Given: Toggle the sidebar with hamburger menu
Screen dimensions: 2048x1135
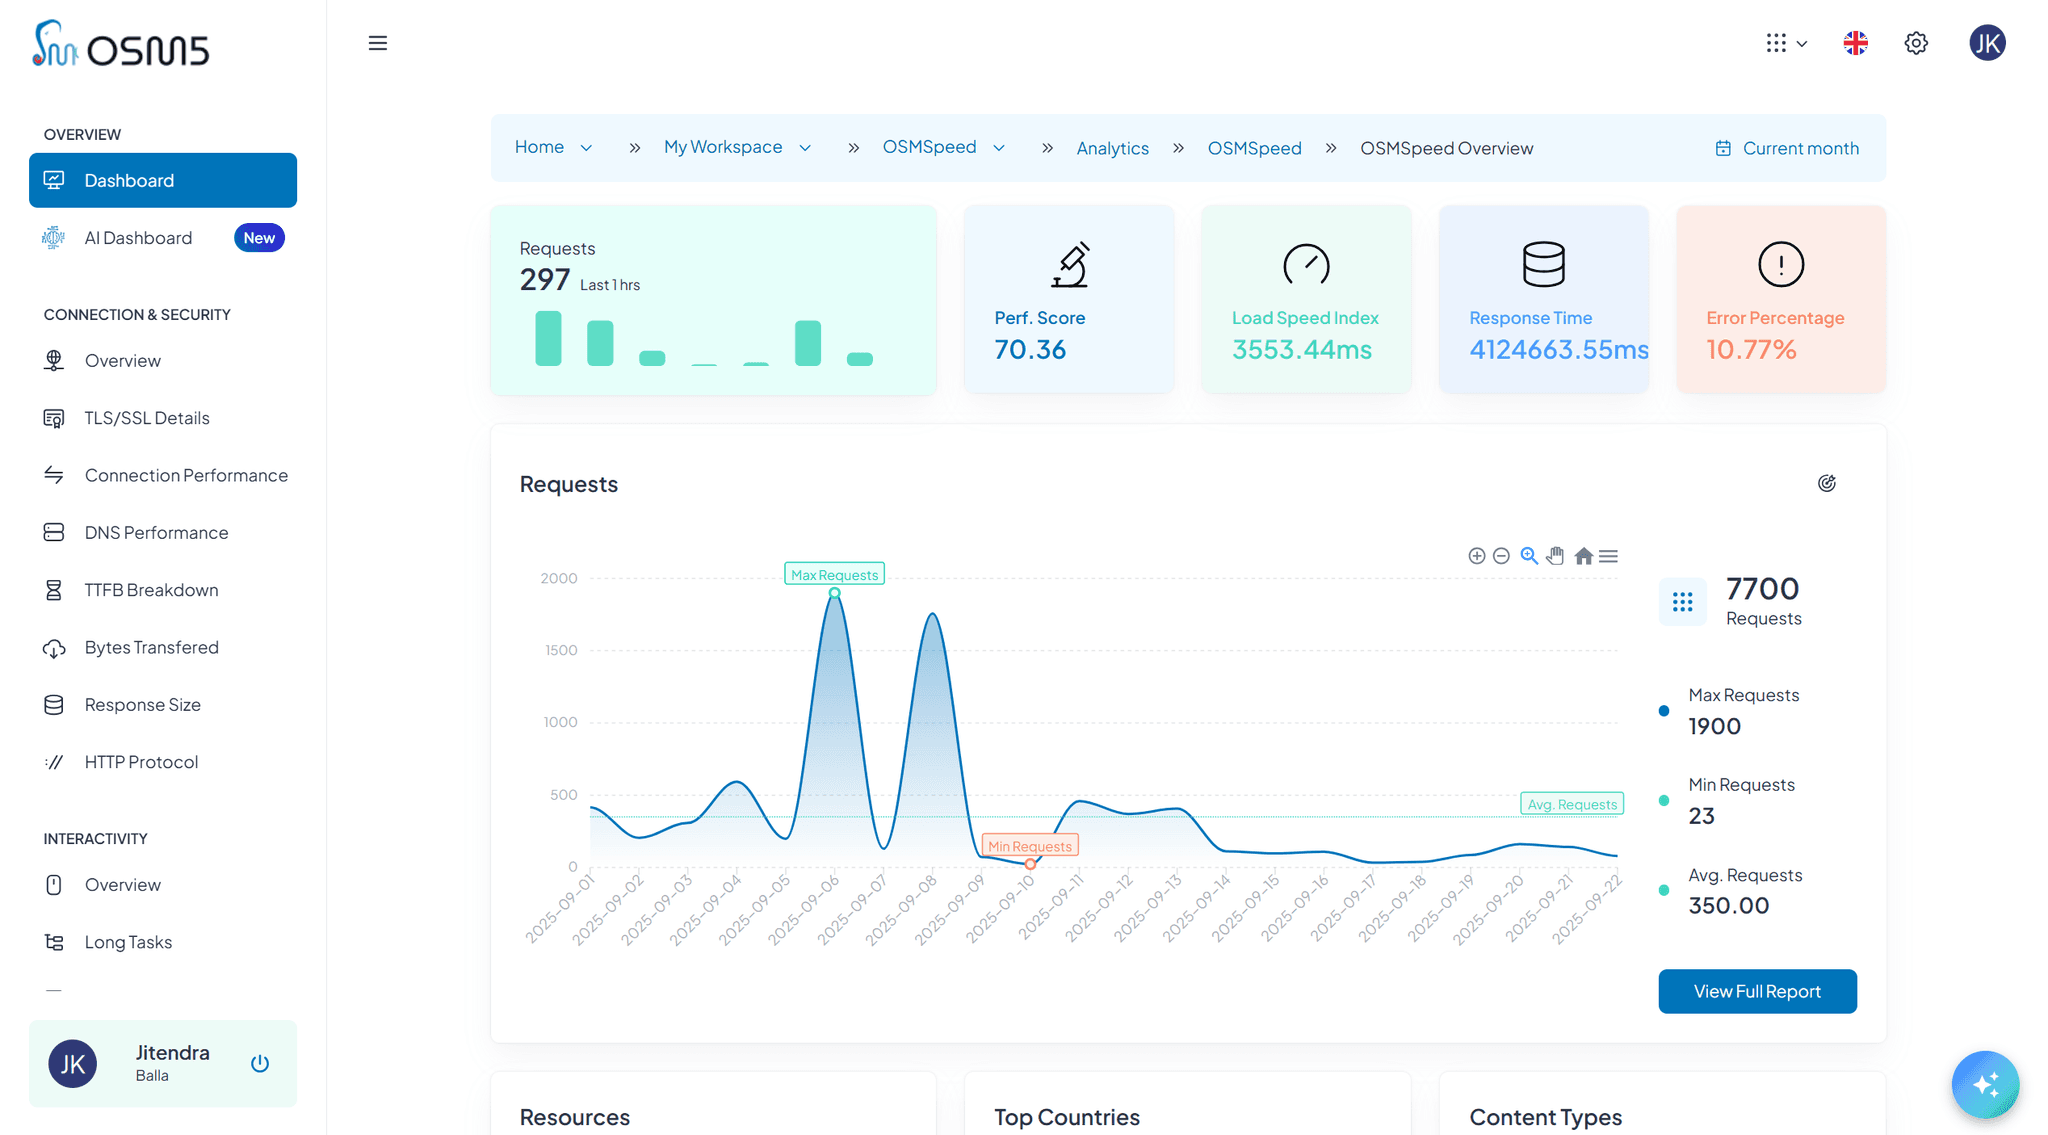Looking at the screenshot, I should pyautogui.click(x=377, y=43).
